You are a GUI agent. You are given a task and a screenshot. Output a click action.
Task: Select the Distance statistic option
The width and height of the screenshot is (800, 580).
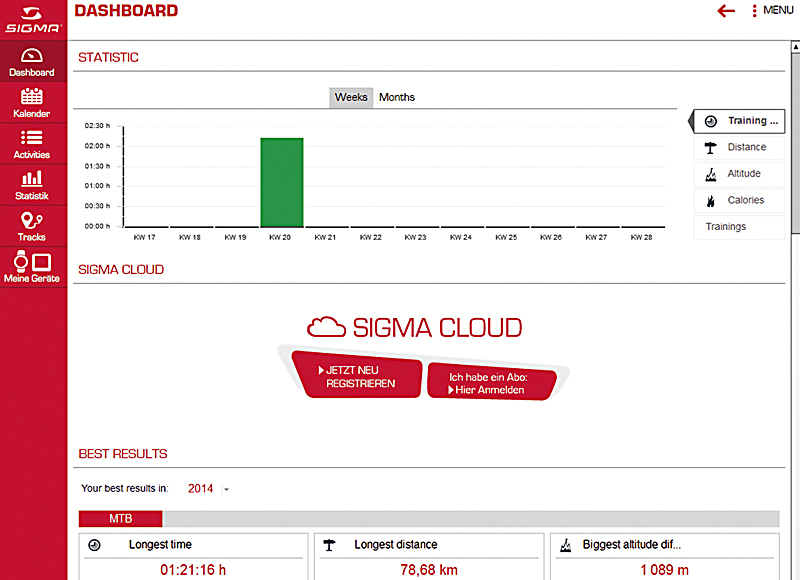(739, 147)
